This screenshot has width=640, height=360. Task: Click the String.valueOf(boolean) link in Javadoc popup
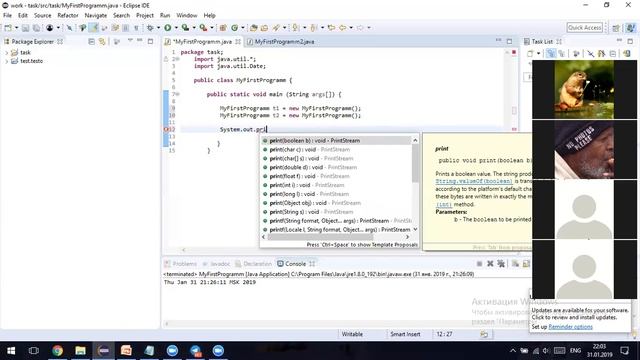point(473,181)
